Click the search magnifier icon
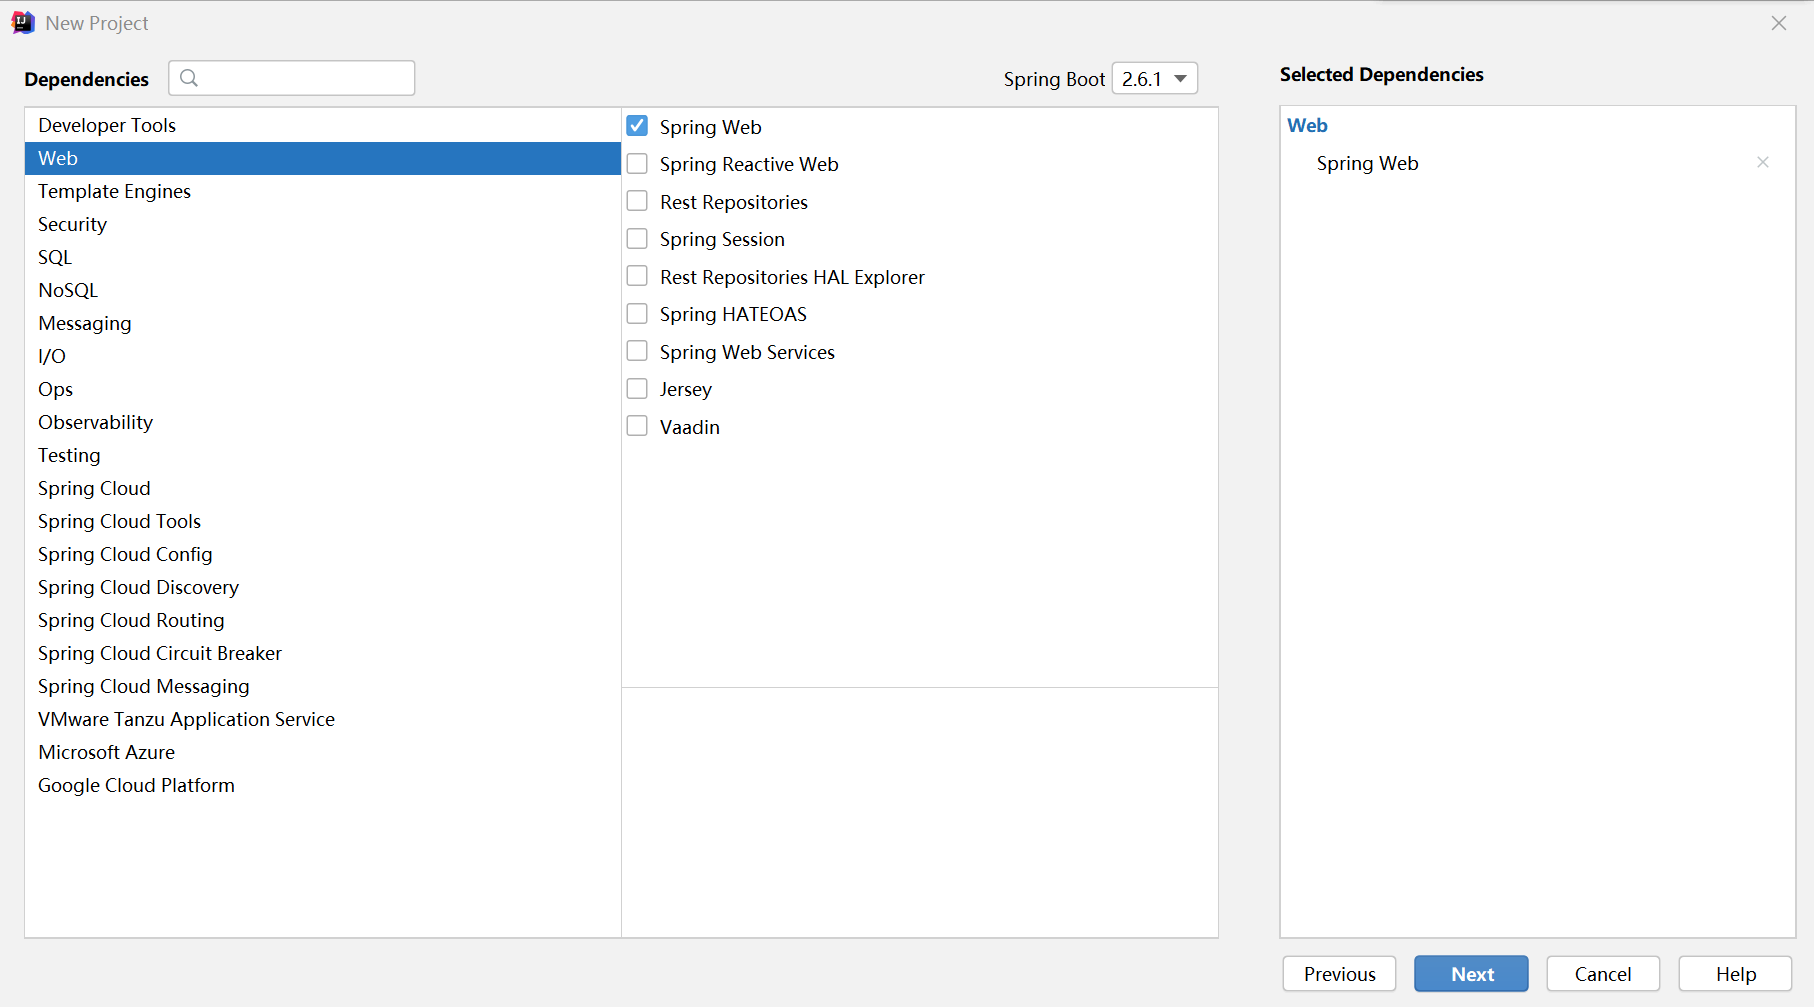Viewport: 1814px width, 1007px height. point(189,78)
